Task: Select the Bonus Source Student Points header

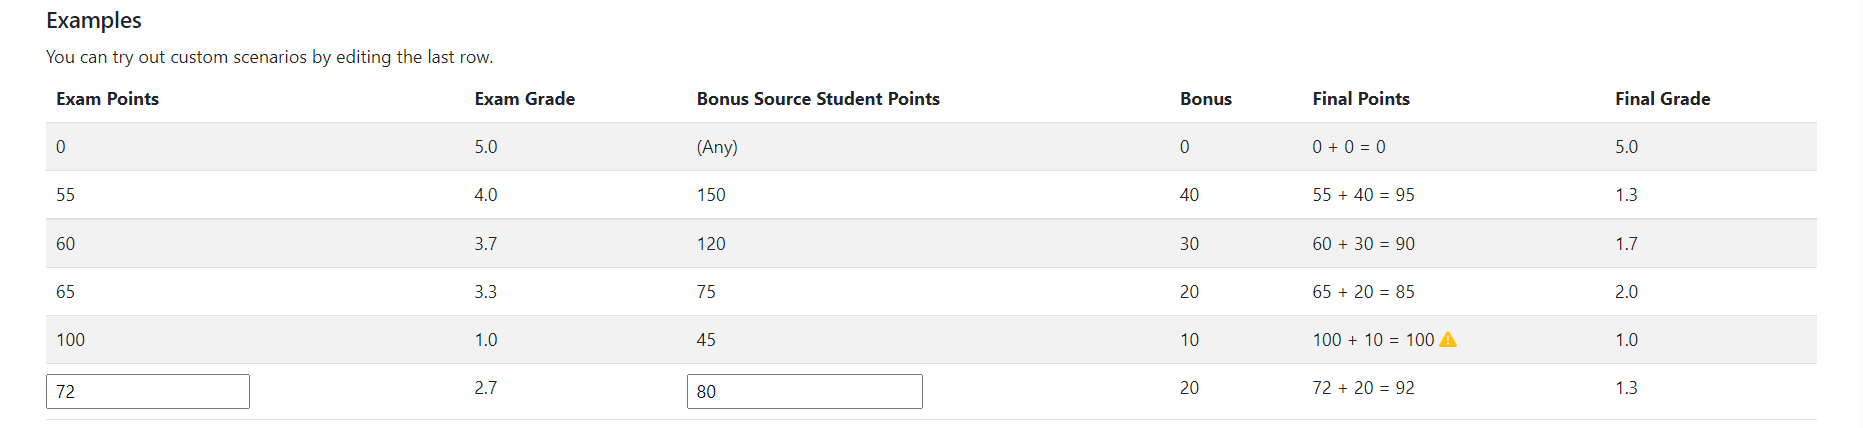Action: pyautogui.click(x=818, y=99)
